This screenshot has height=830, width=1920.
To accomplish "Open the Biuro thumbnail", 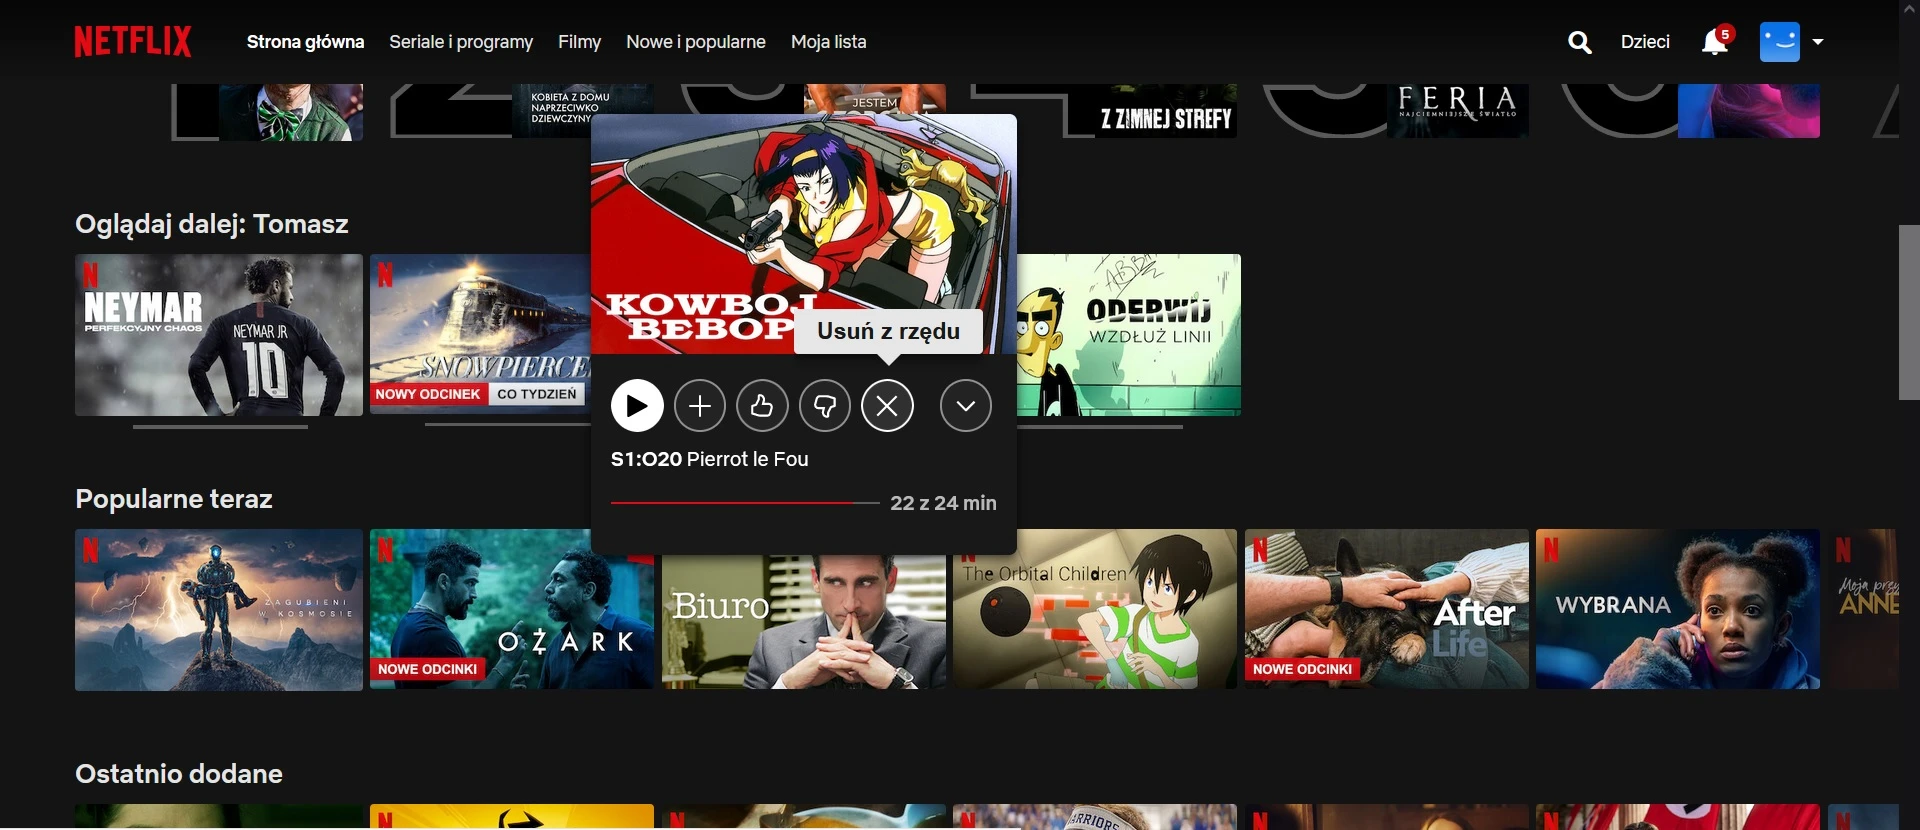I will 804,622.
